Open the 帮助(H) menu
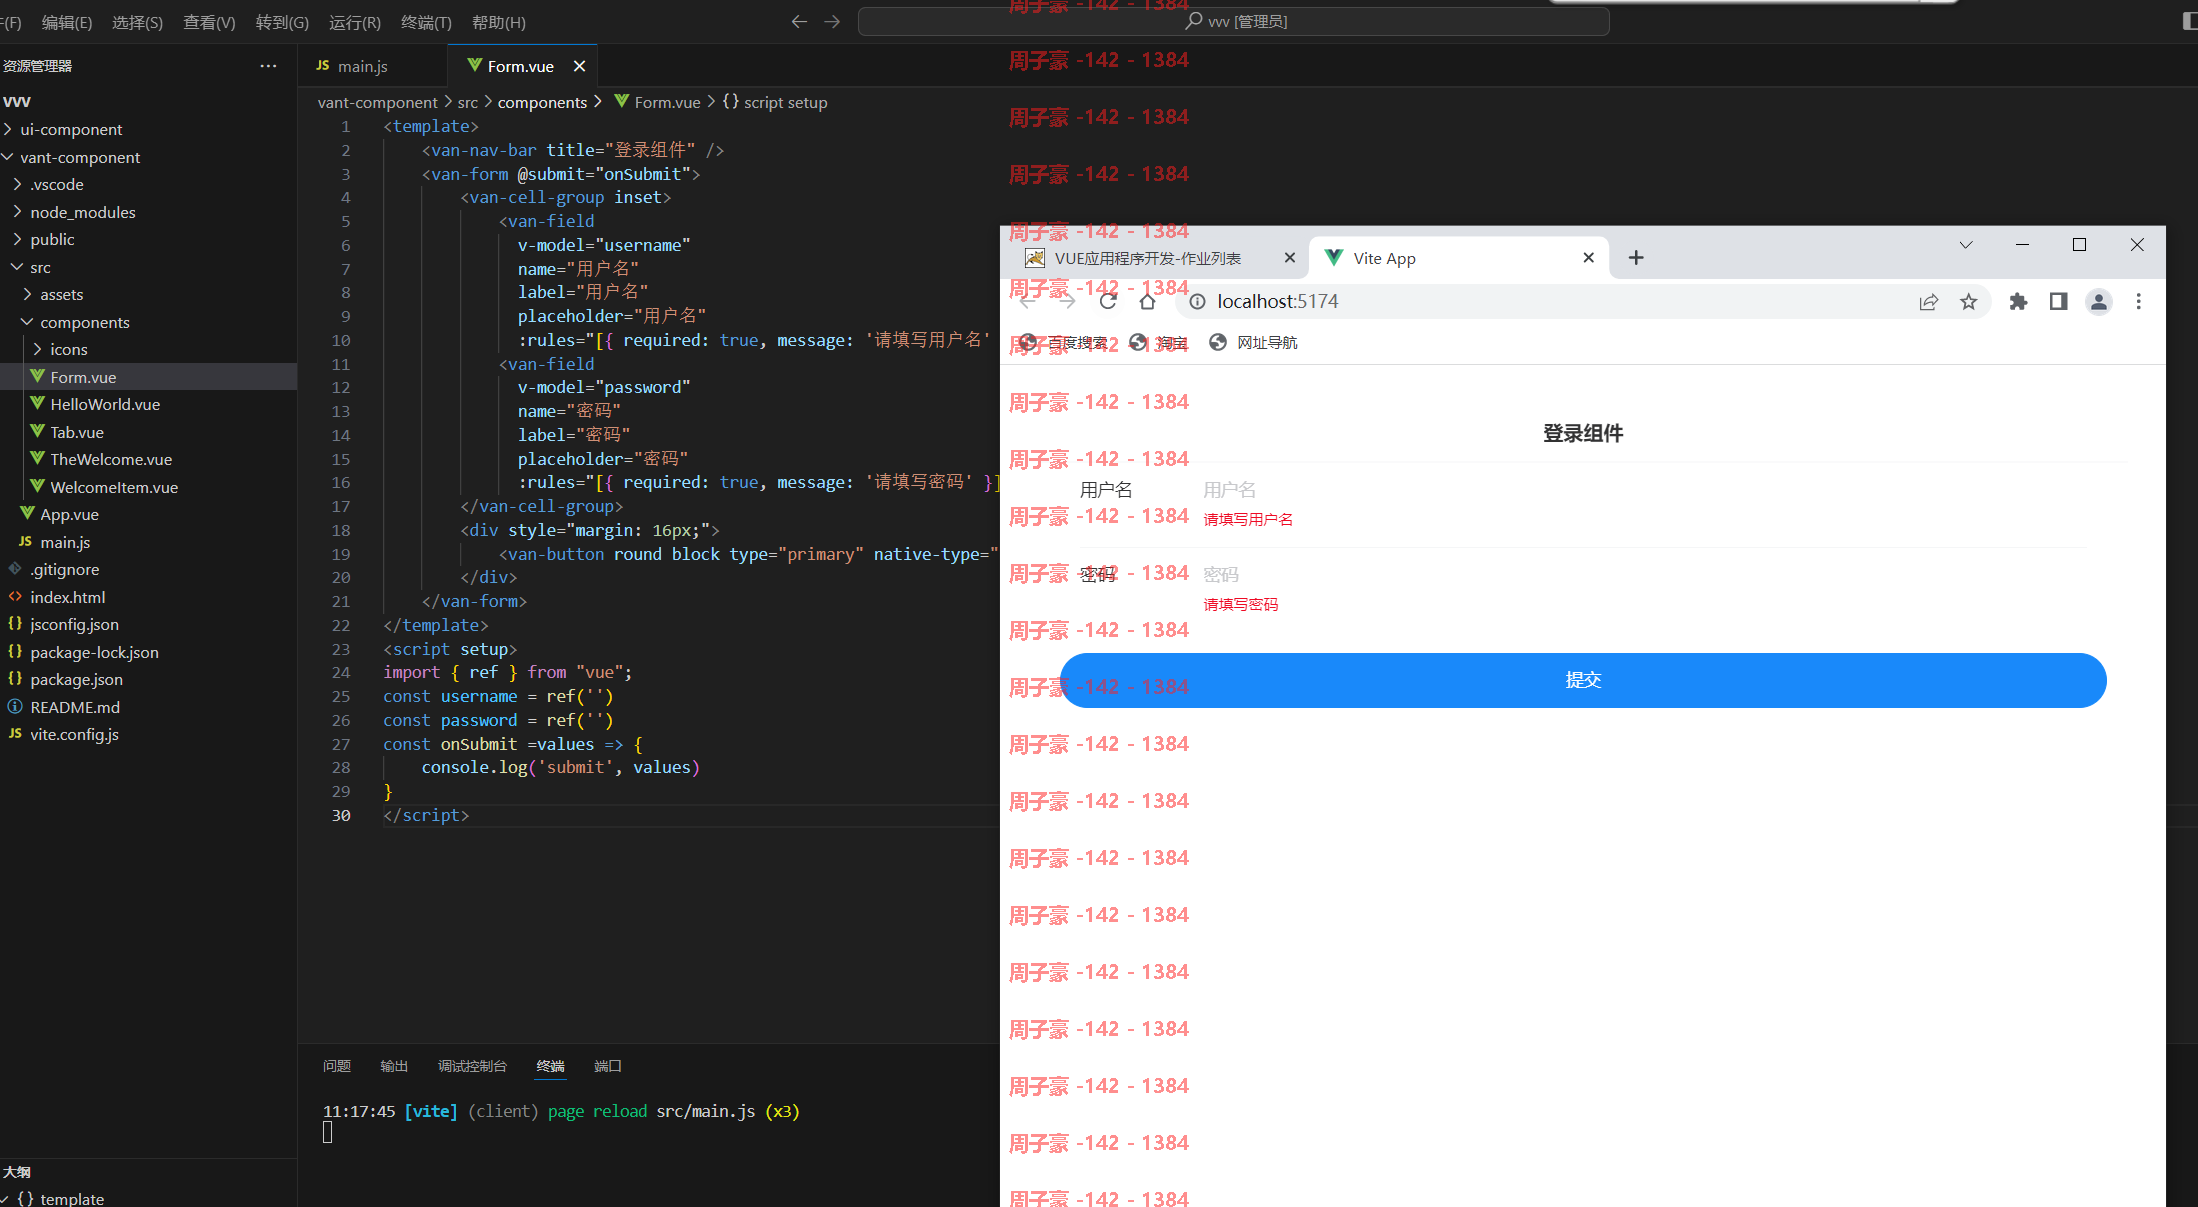This screenshot has height=1207, width=2198. [x=499, y=22]
